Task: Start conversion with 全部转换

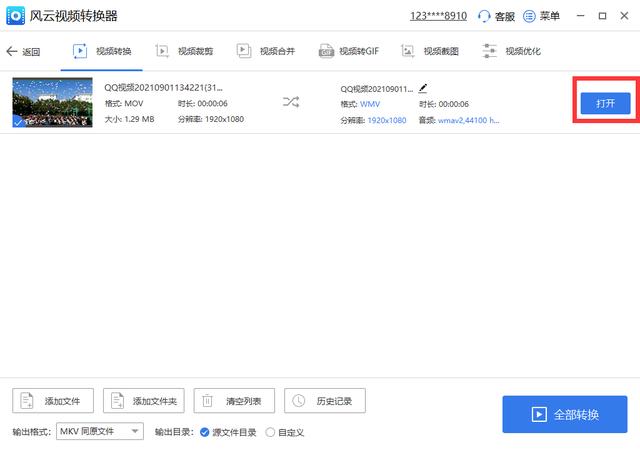Action: (564, 414)
